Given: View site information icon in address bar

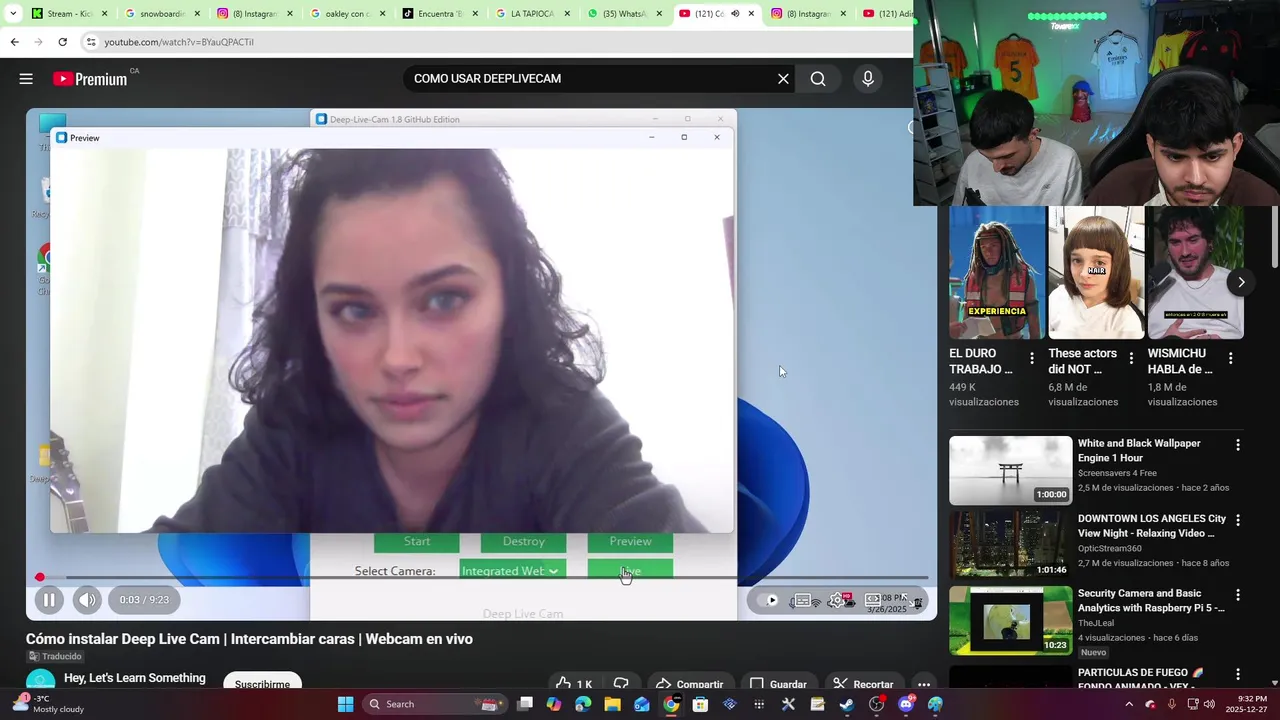Looking at the screenshot, I should (90, 42).
